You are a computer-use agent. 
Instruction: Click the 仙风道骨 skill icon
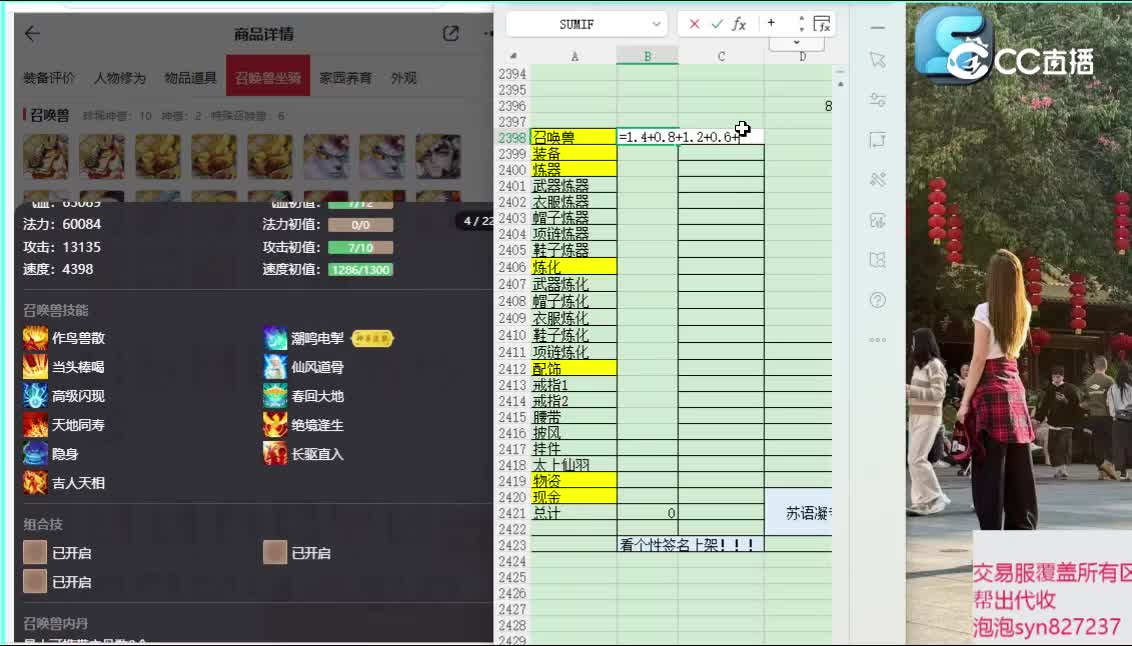(x=274, y=367)
